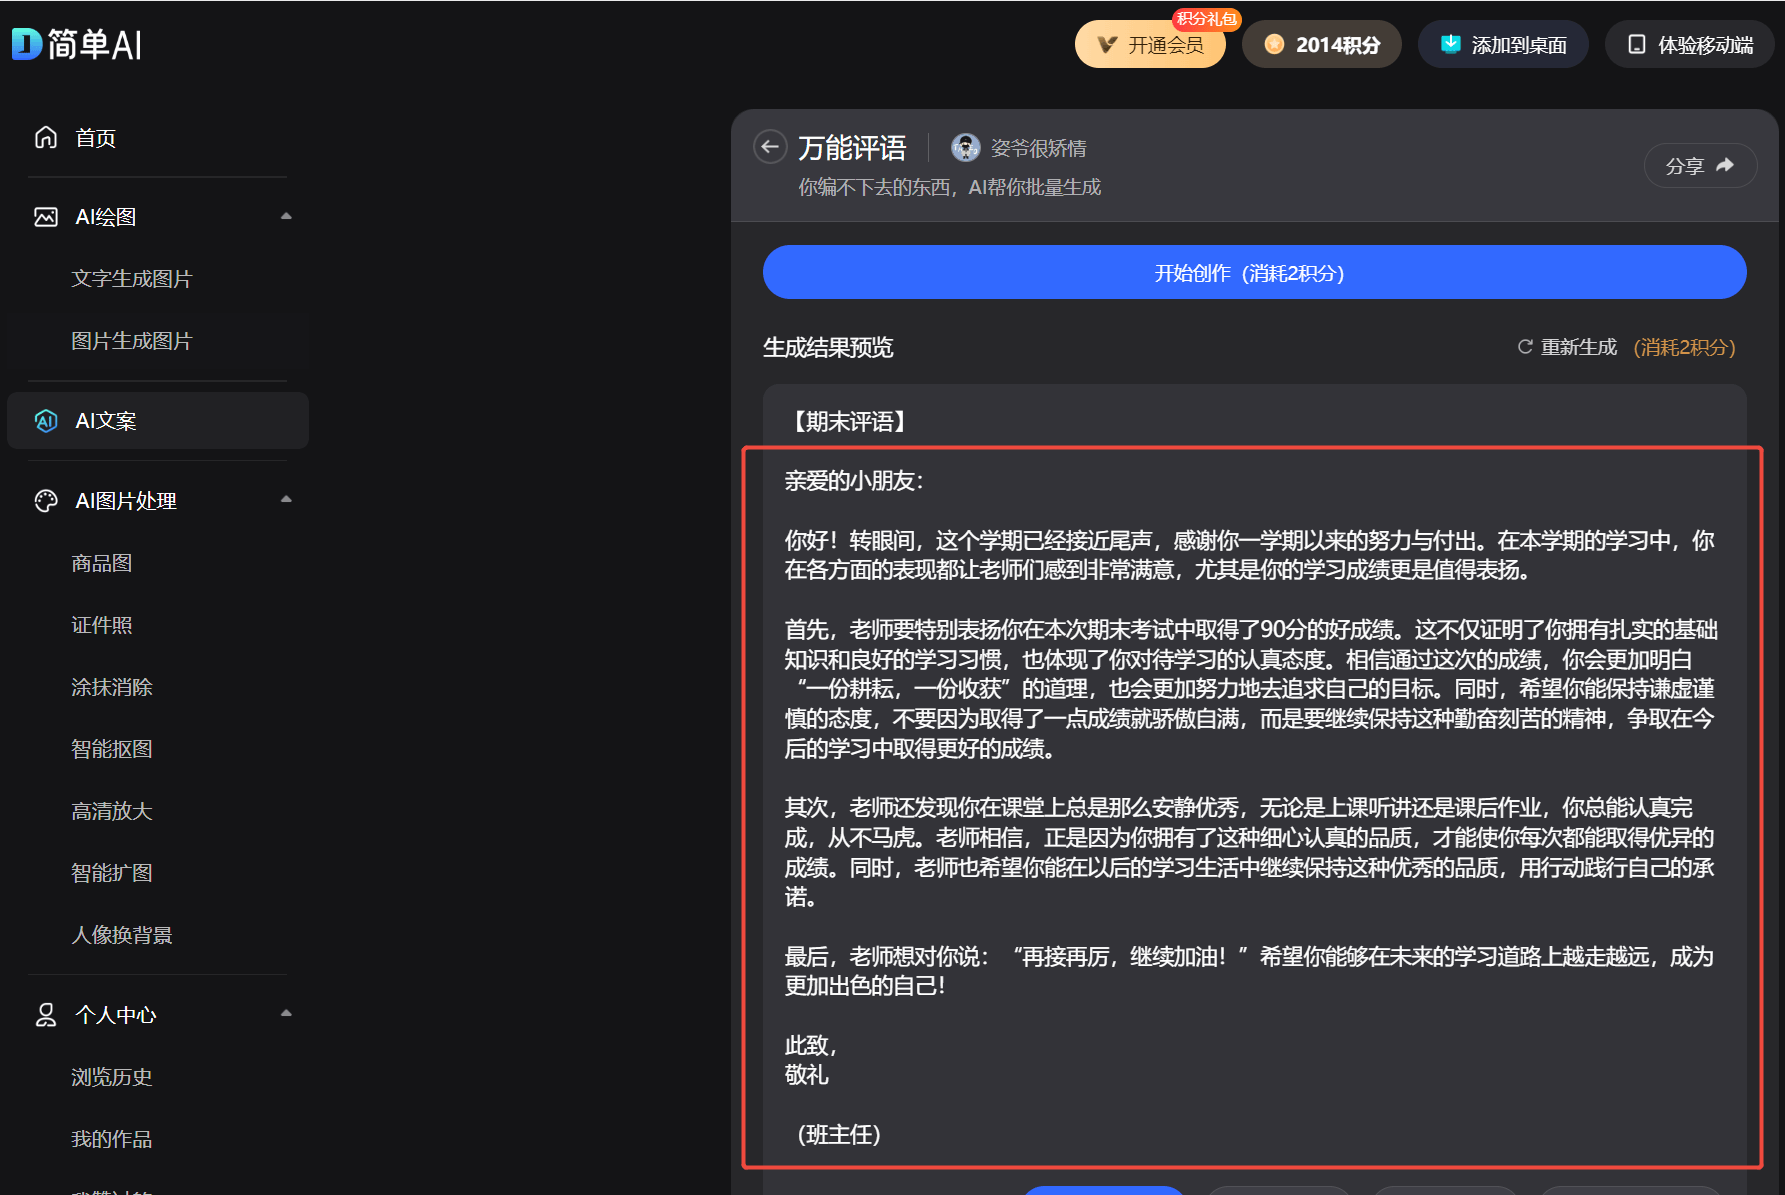Open 浏览历史 in sidebar
Image resolution: width=1785 pixels, height=1195 pixels.
111,1077
